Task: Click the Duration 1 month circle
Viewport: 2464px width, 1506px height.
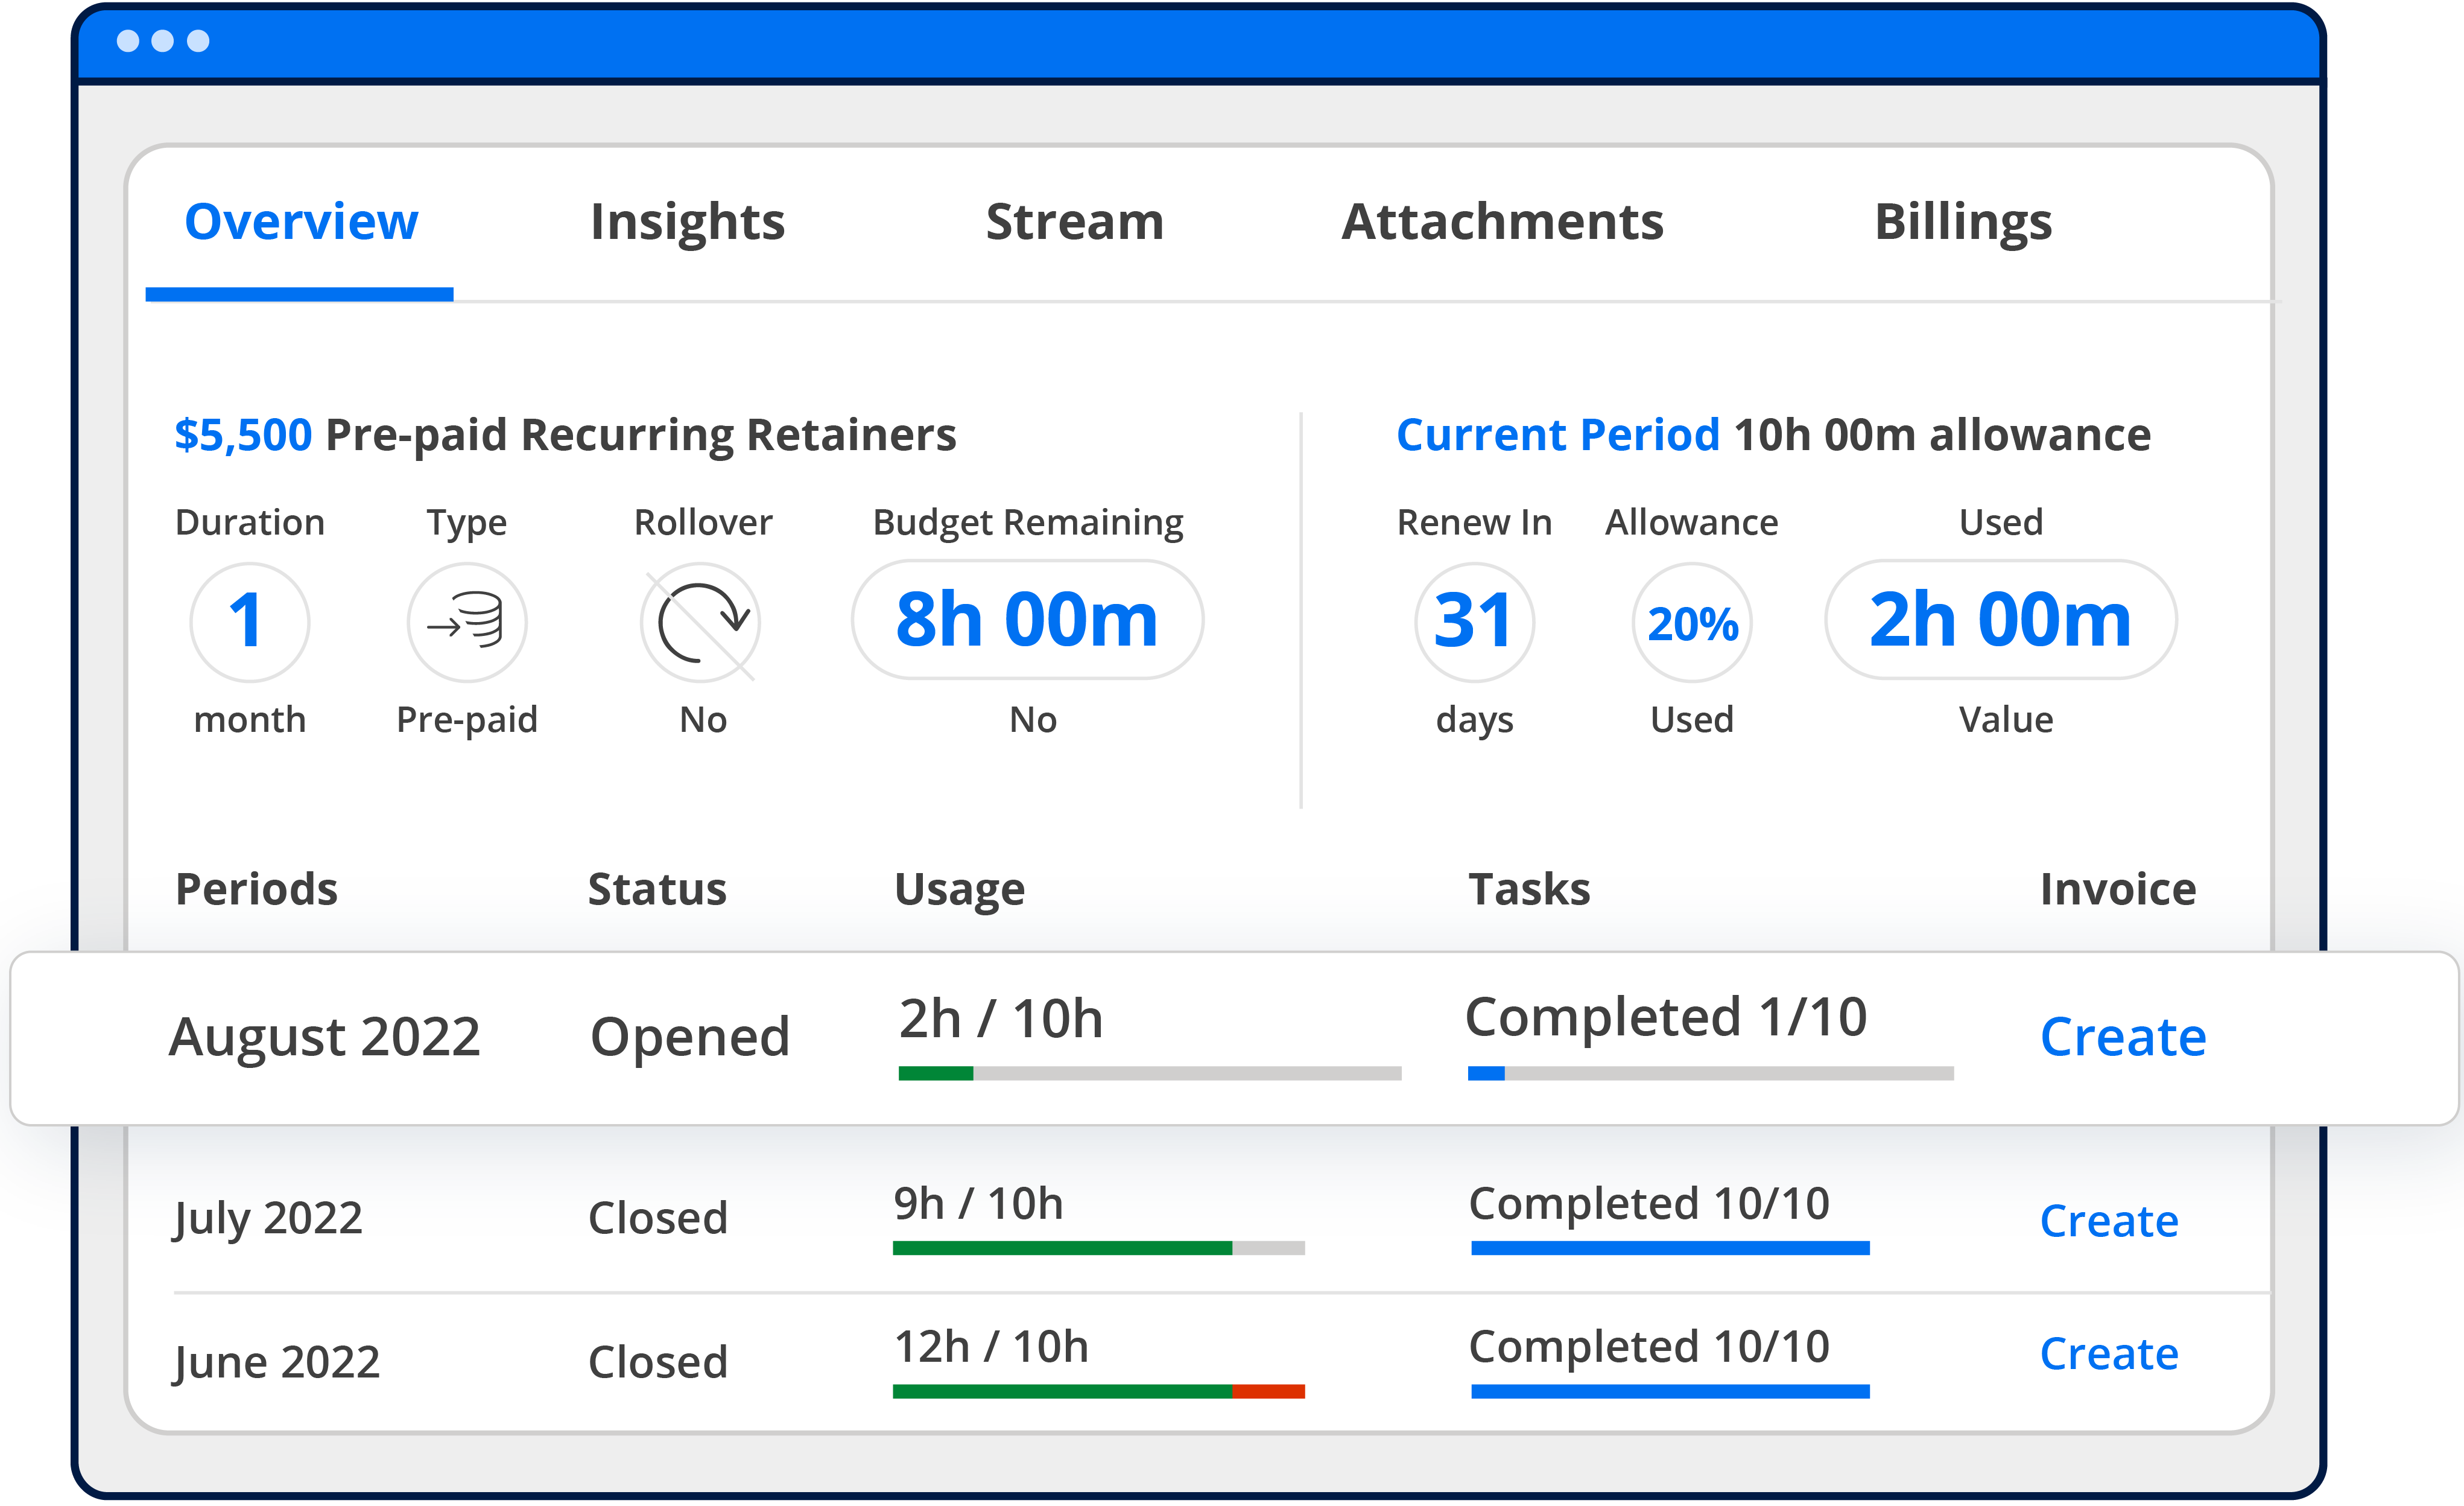Action: click(x=249, y=622)
